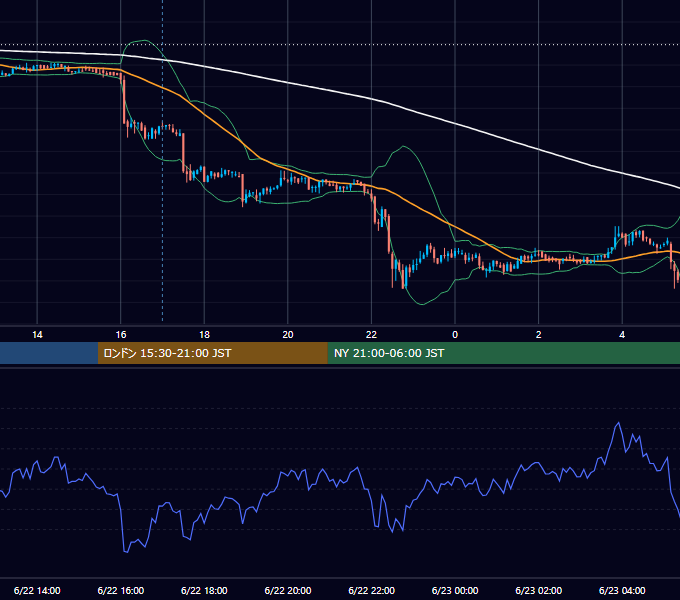Click the 6/22 16:00 date label
This screenshot has width=680, height=600.
(121, 590)
